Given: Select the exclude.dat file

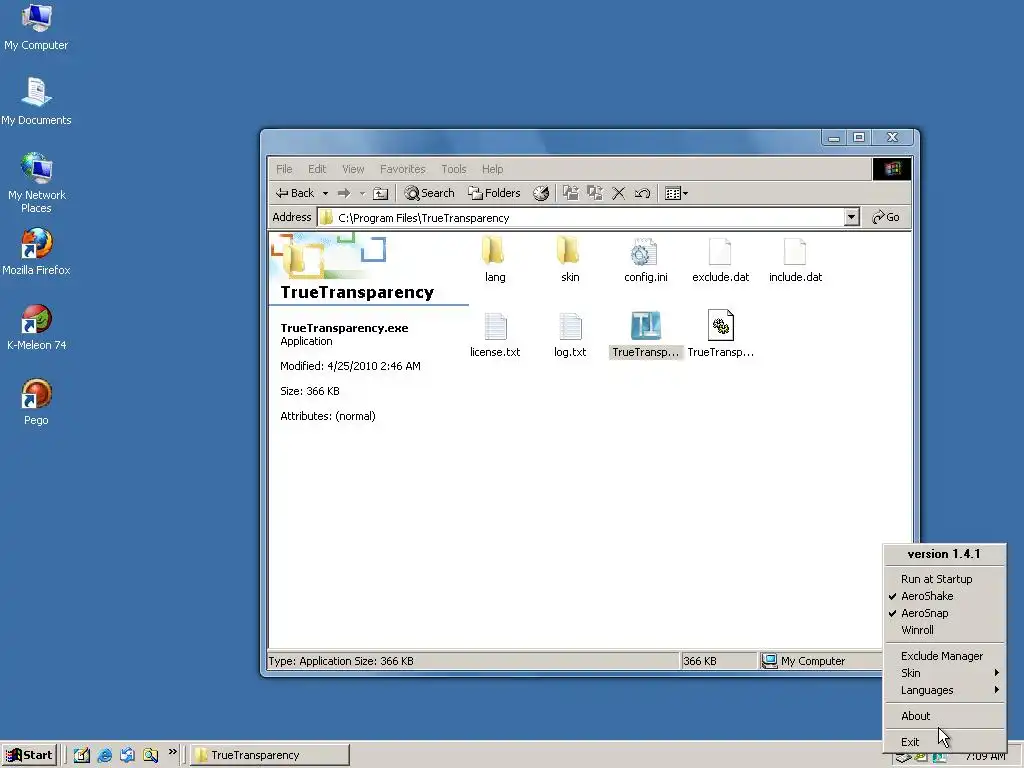Looking at the screenshot, I should point(720,260).
